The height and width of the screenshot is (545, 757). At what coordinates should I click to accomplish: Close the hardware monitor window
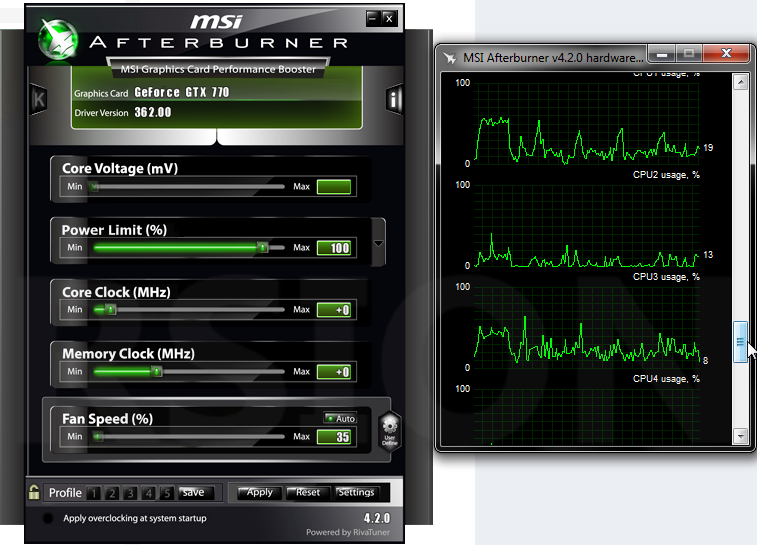[726, 54]
